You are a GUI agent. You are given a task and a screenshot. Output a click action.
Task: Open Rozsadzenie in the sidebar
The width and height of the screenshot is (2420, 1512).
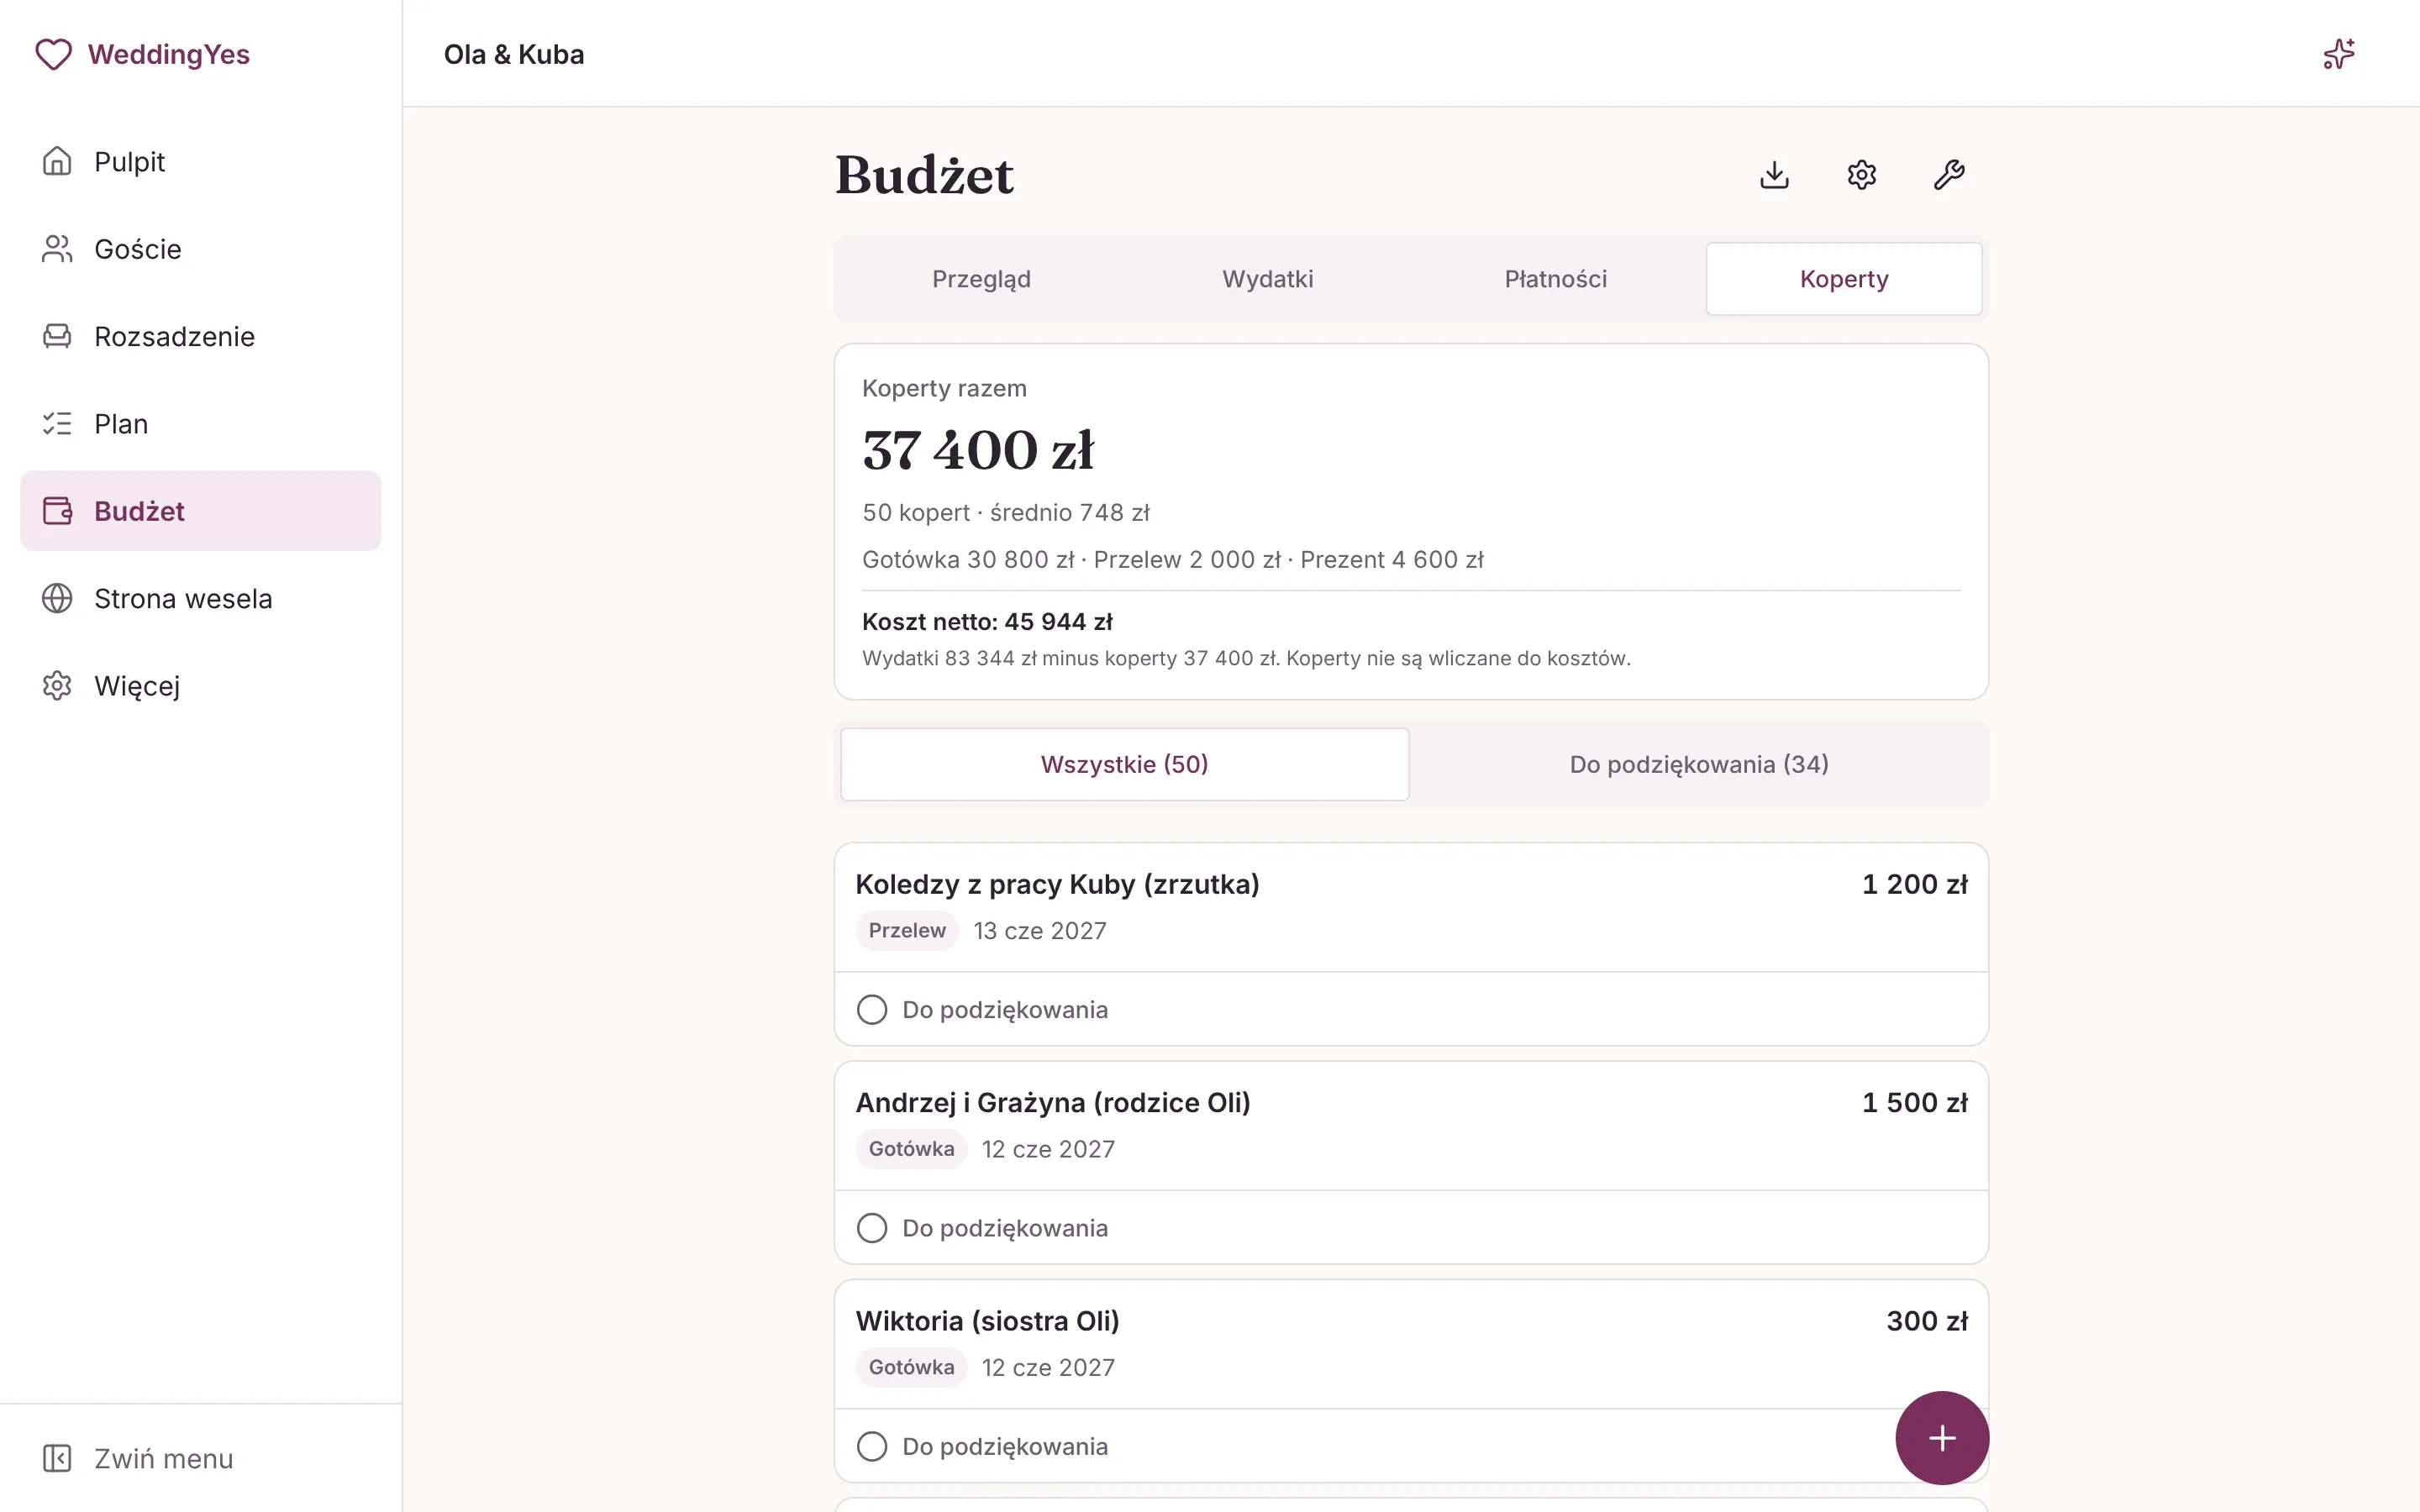click(200, 336)
